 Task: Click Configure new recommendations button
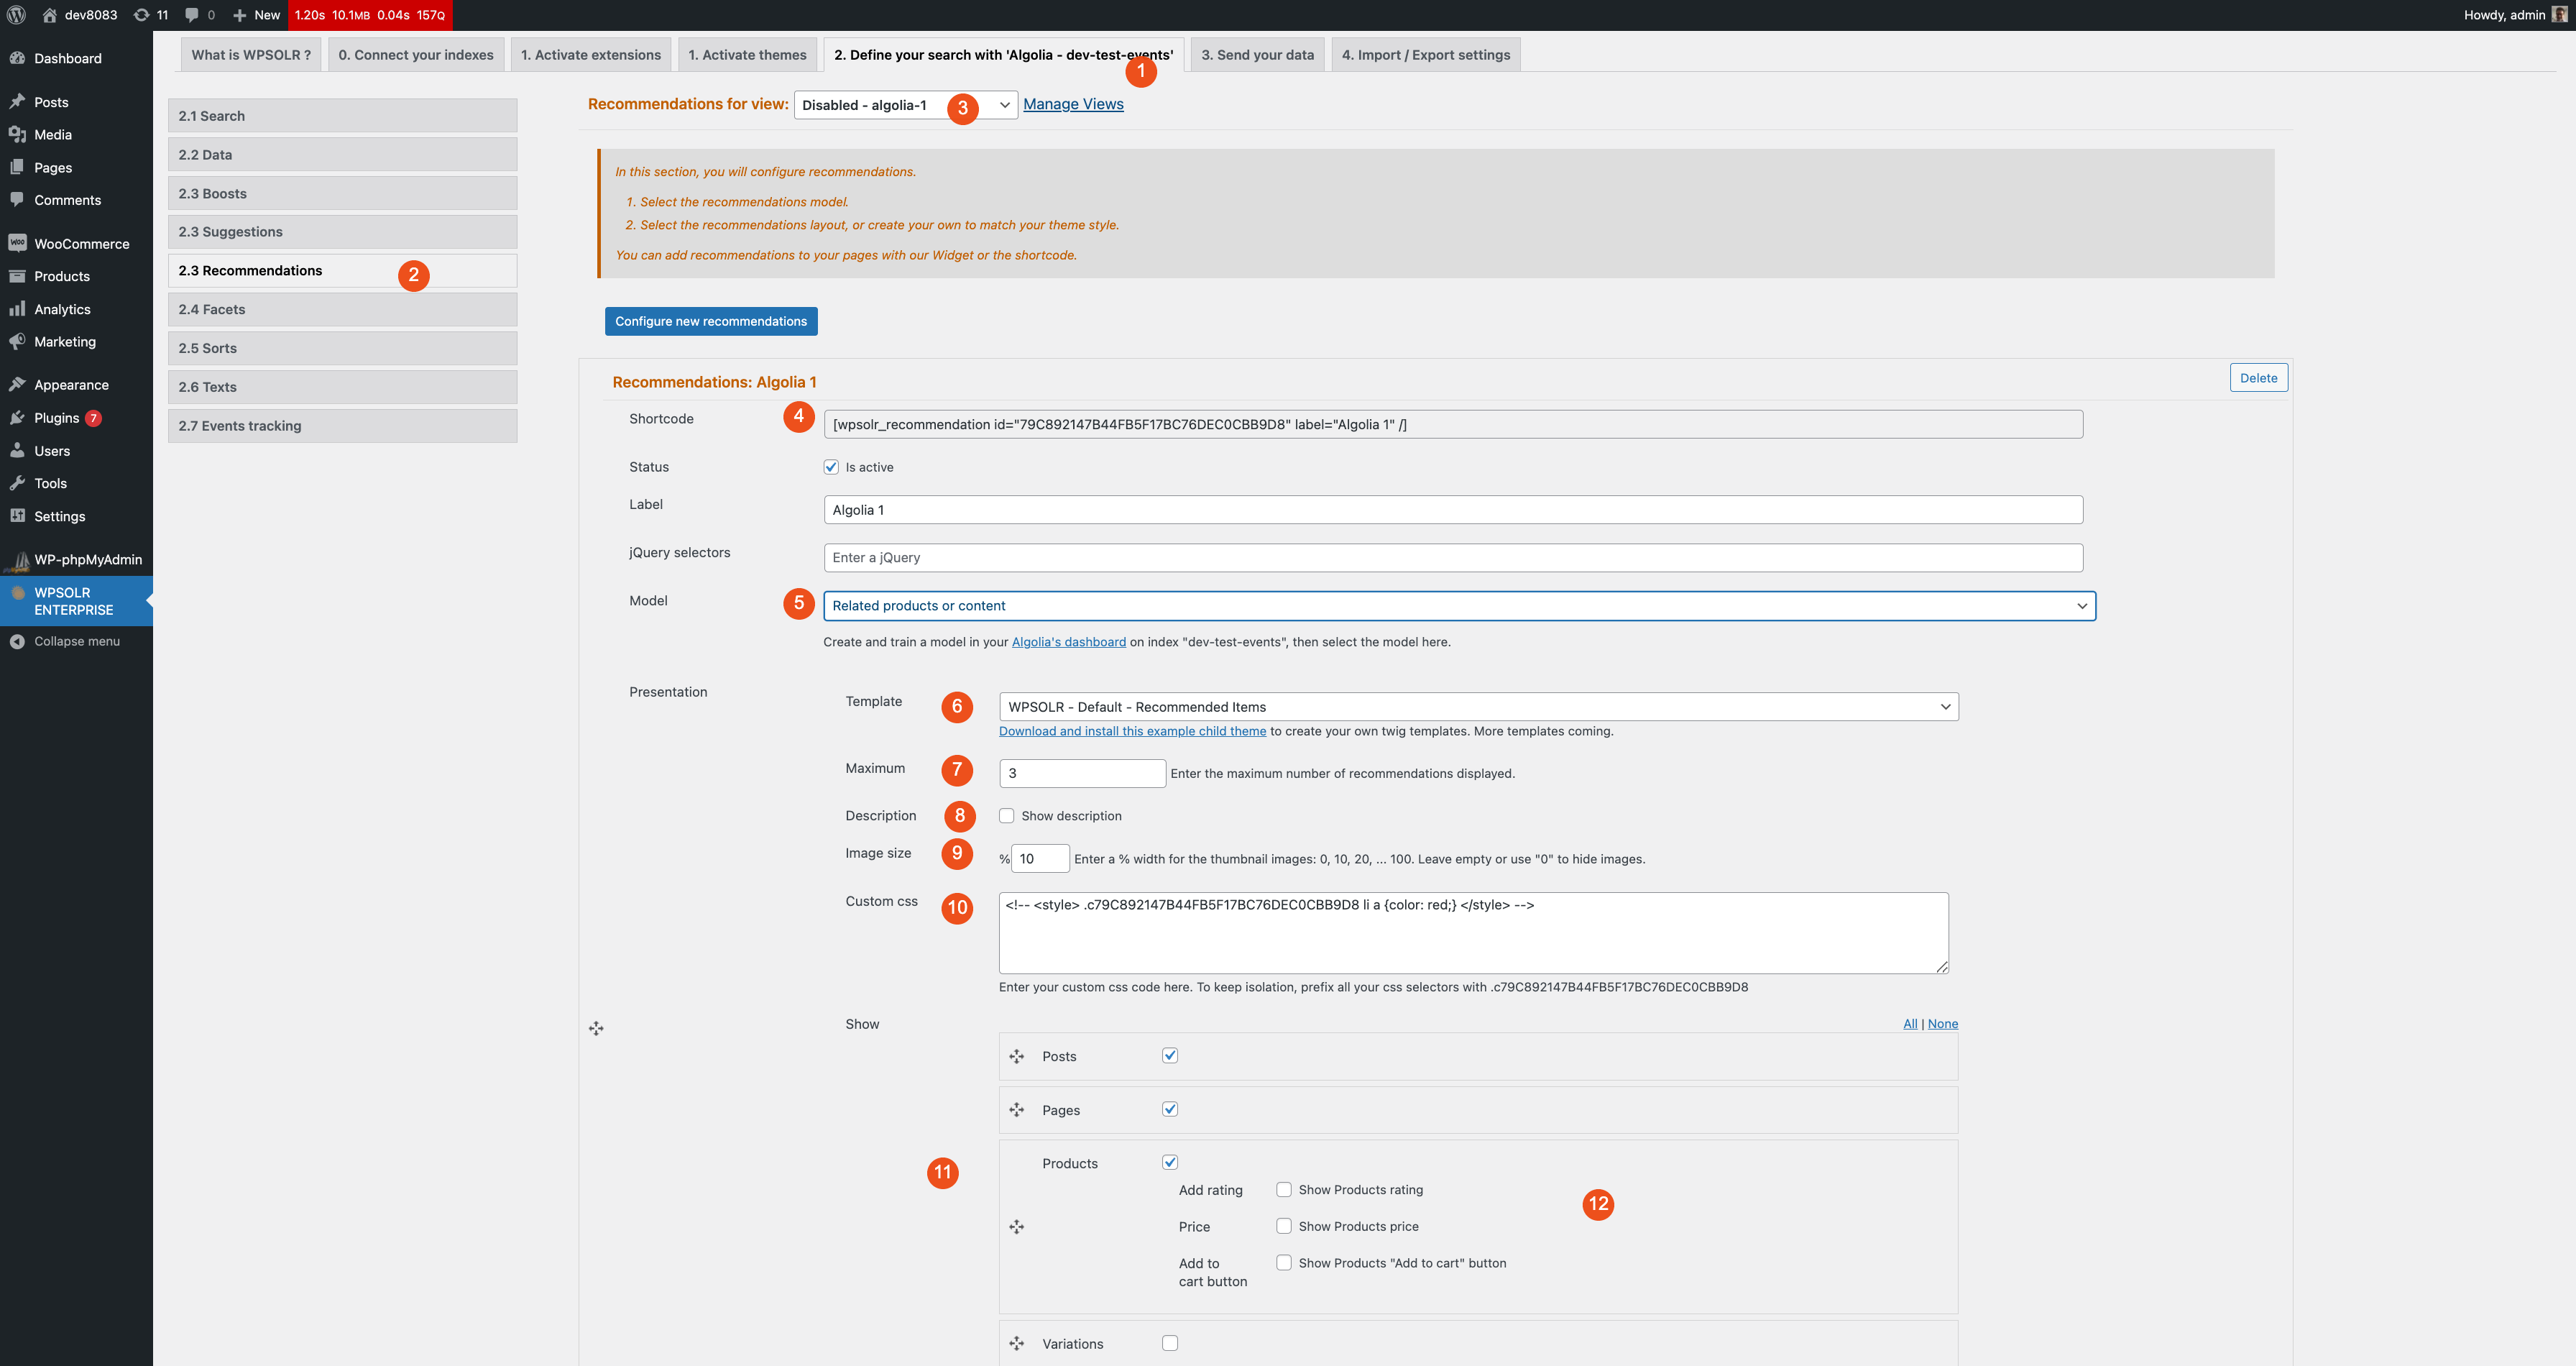[x=711, y=321]
